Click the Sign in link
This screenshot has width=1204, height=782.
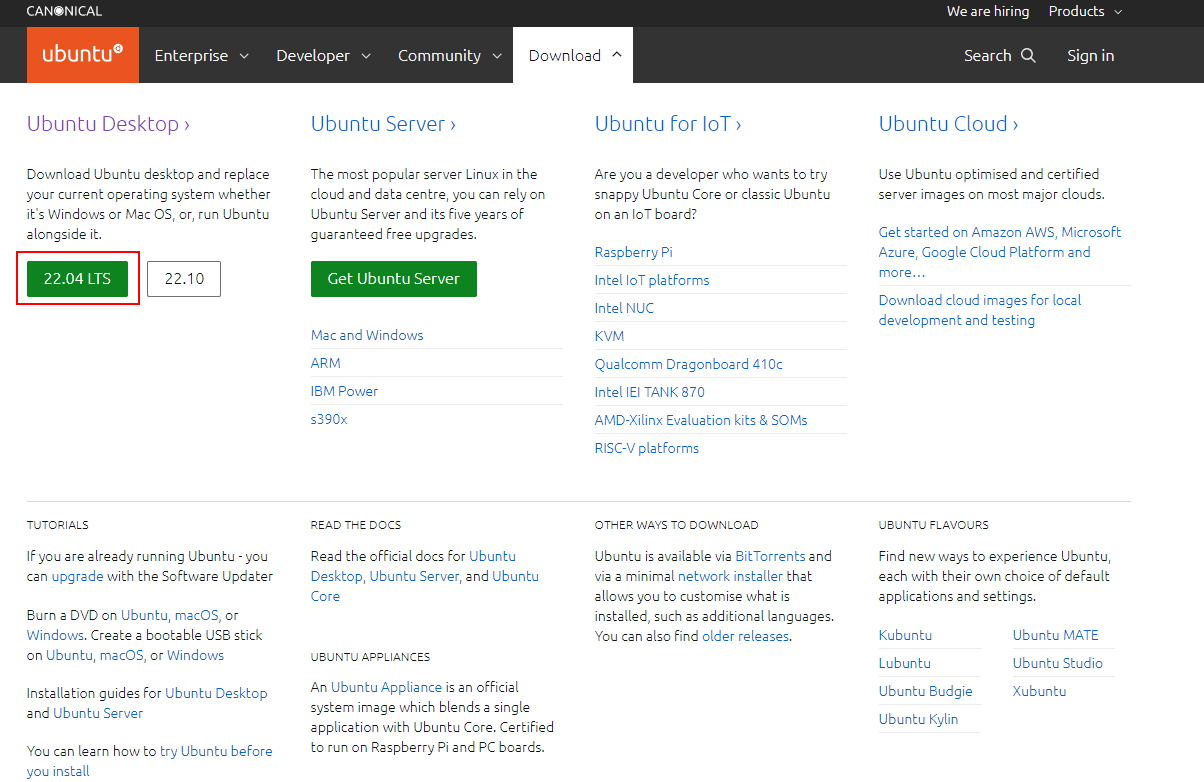(x=1090, y=56)
